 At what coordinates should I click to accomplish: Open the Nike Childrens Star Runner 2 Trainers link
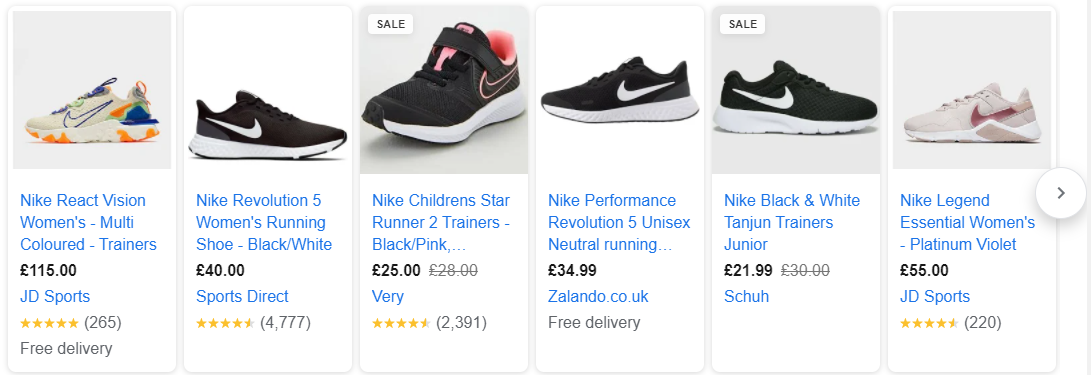[x=441, y=223]
